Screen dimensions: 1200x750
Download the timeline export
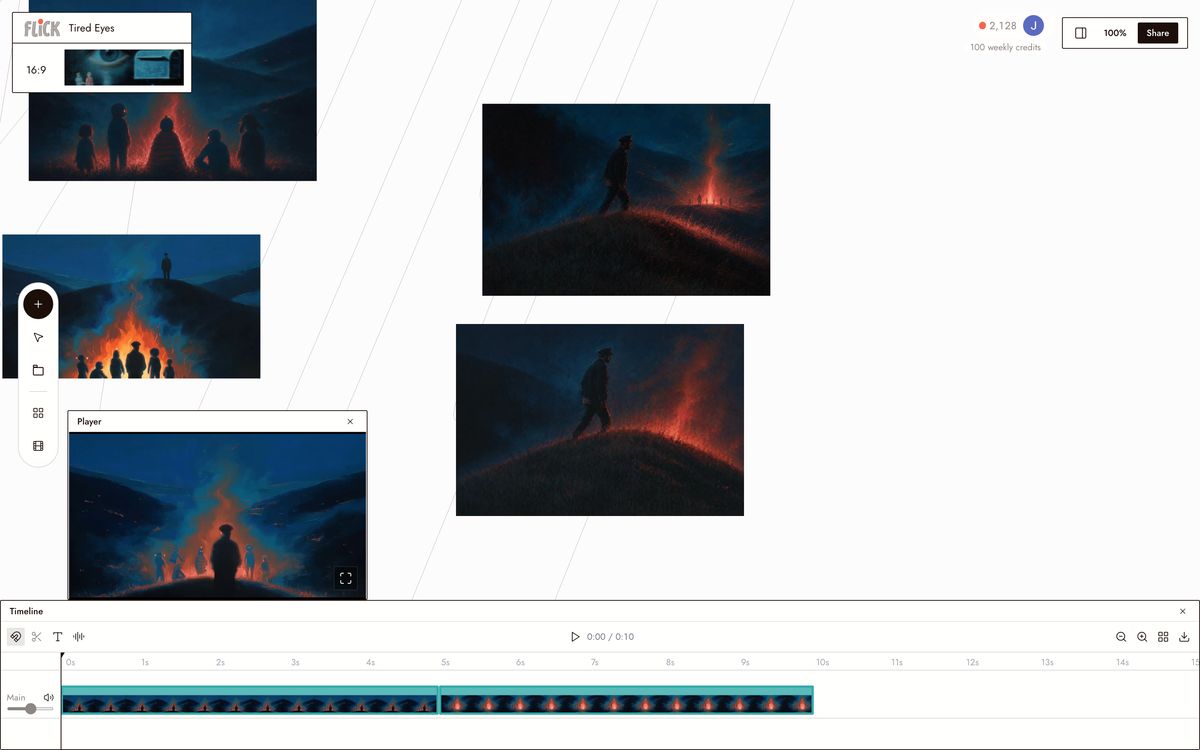pos(1184,637)
